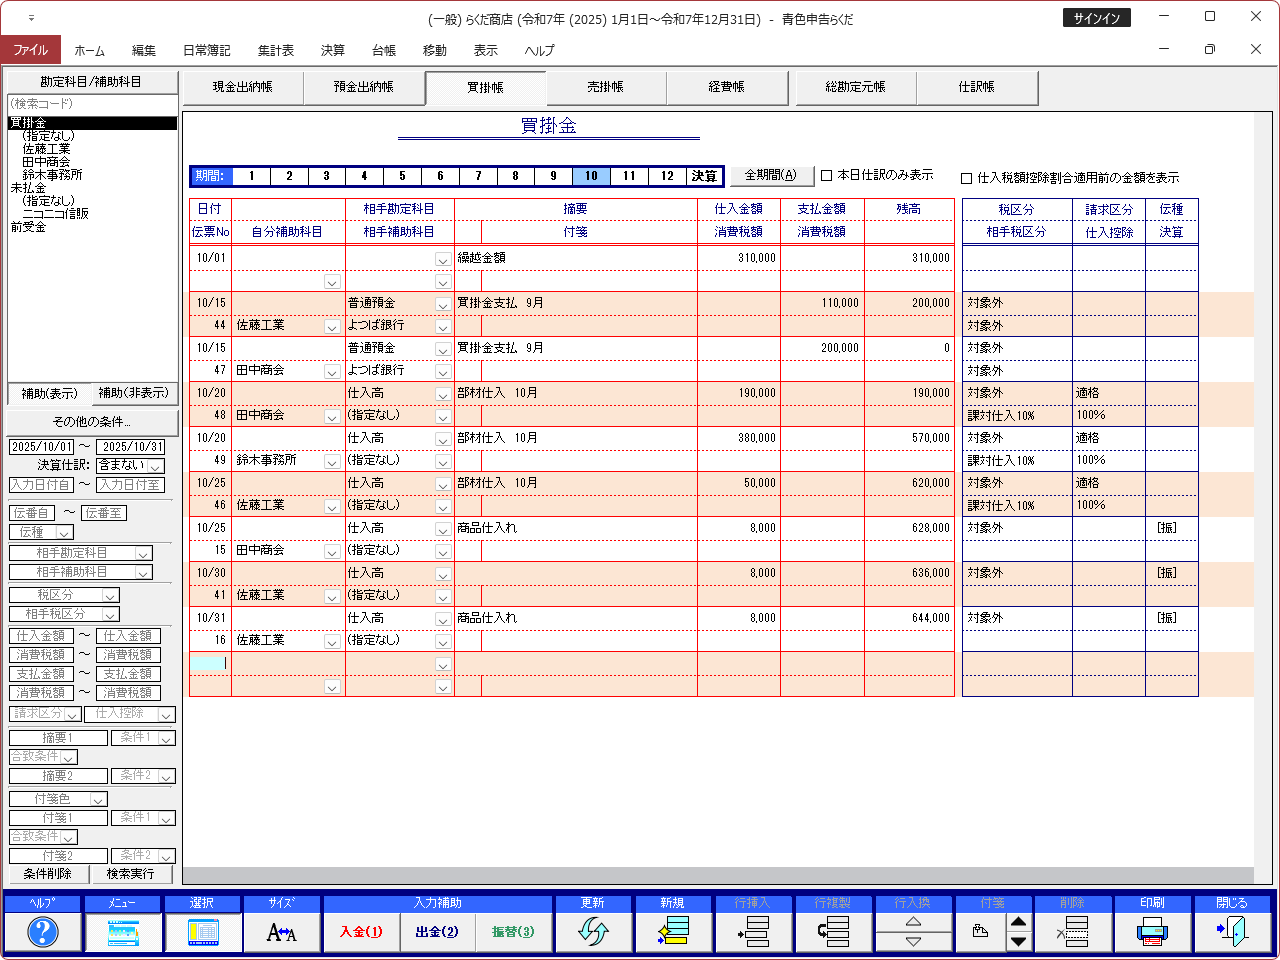Add a new entry using 新規 icon
Viewport: 1280px width, 960px height.
(672, 932)
